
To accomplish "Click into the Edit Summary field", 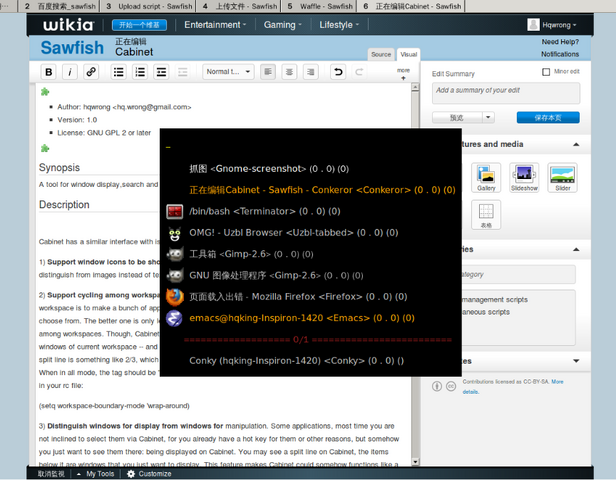I will [x=506, y=93].
